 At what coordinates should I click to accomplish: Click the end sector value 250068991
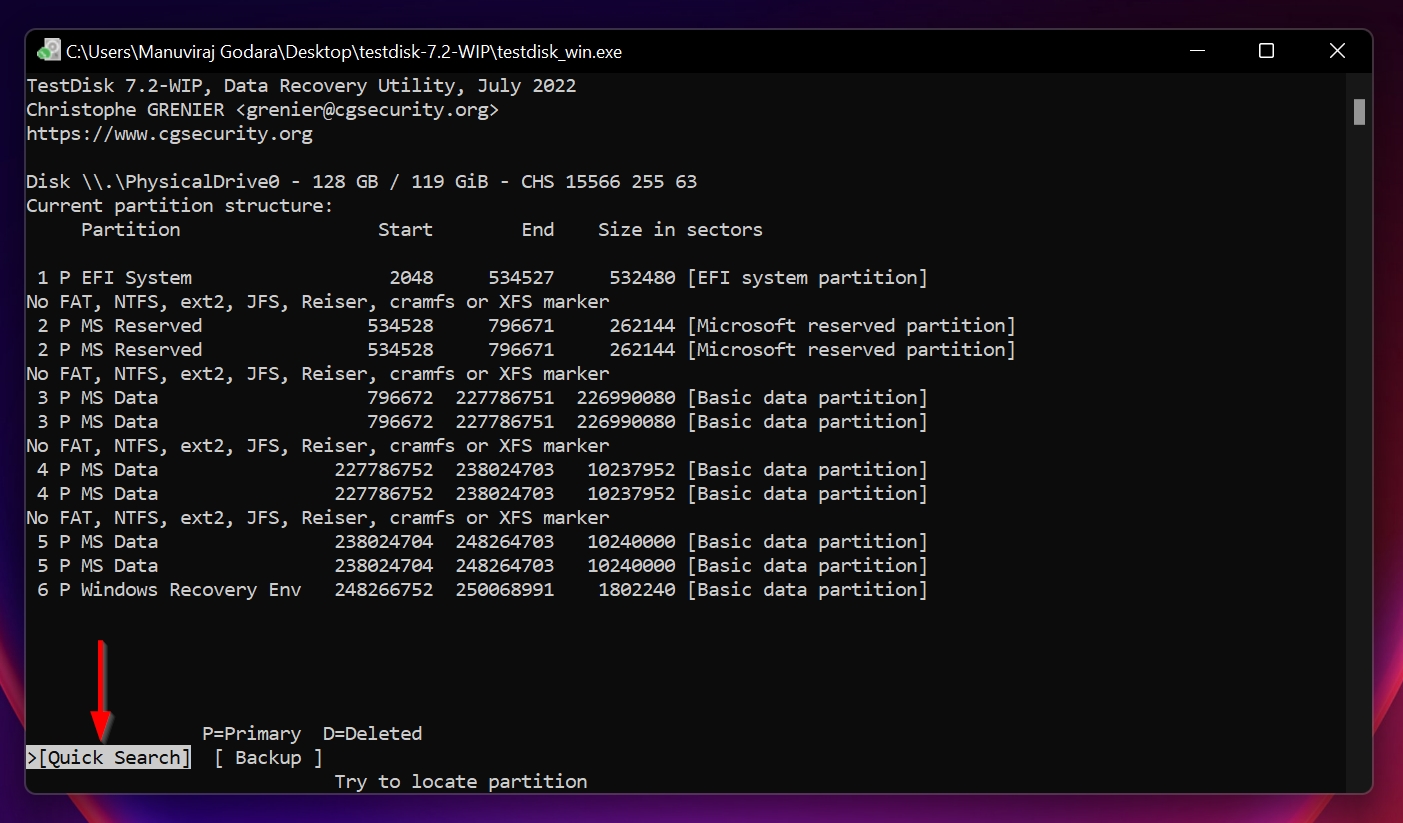coord(505,590)
